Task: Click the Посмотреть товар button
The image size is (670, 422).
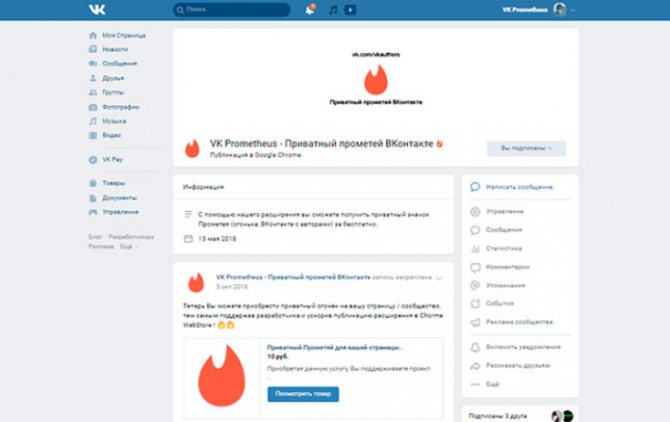Action: pos(303,394)
